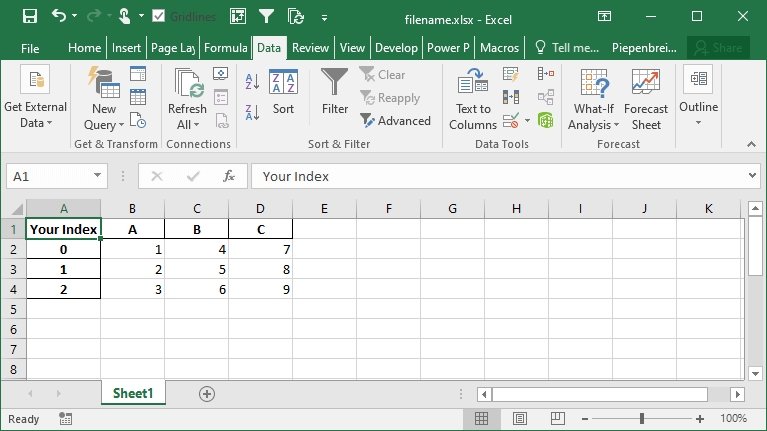Sort column Z to A descending

click(252, 111)
